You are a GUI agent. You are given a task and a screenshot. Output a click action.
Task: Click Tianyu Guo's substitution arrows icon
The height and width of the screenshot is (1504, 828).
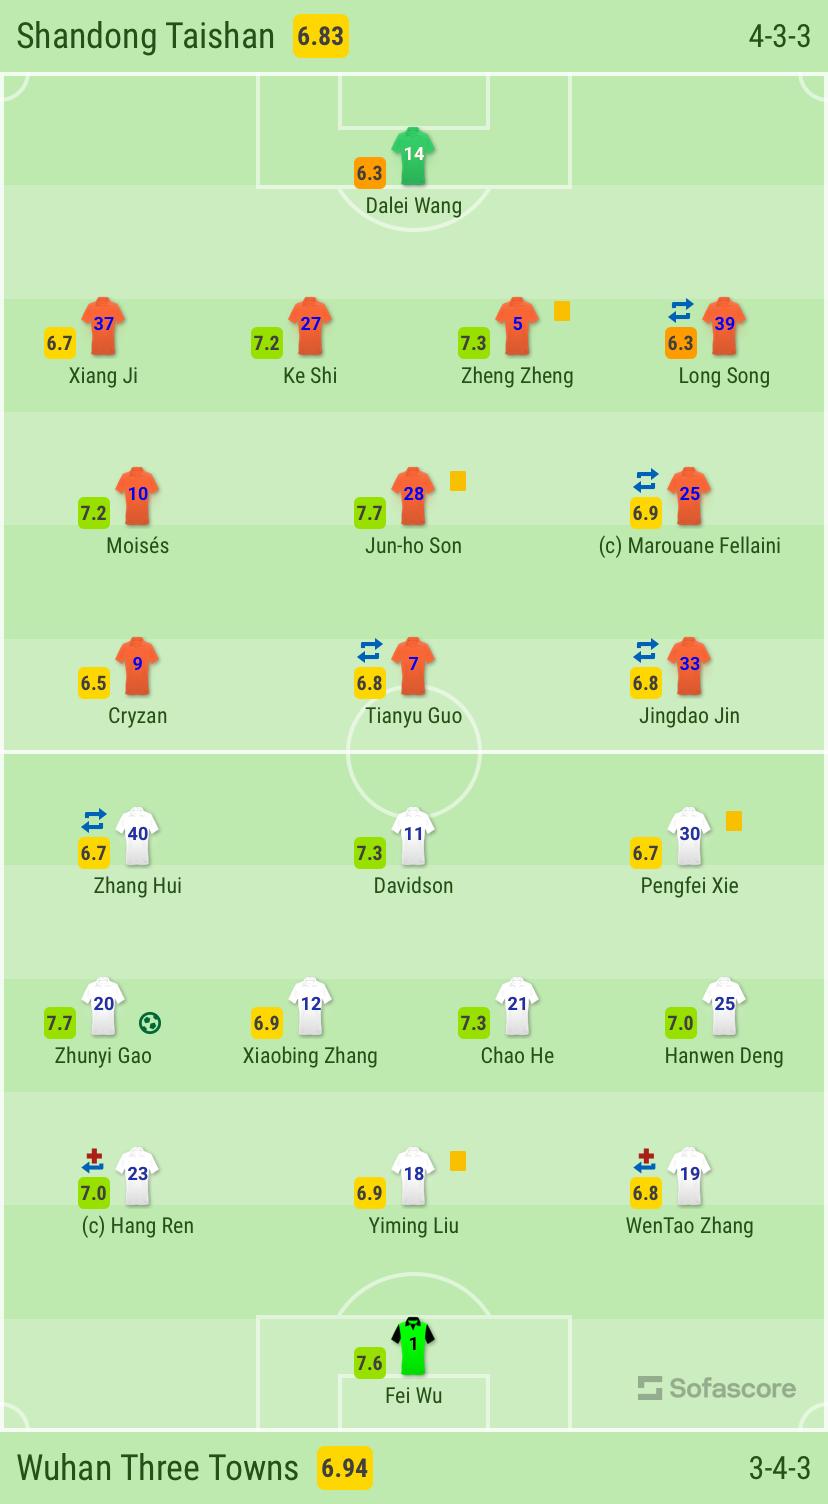369,651
